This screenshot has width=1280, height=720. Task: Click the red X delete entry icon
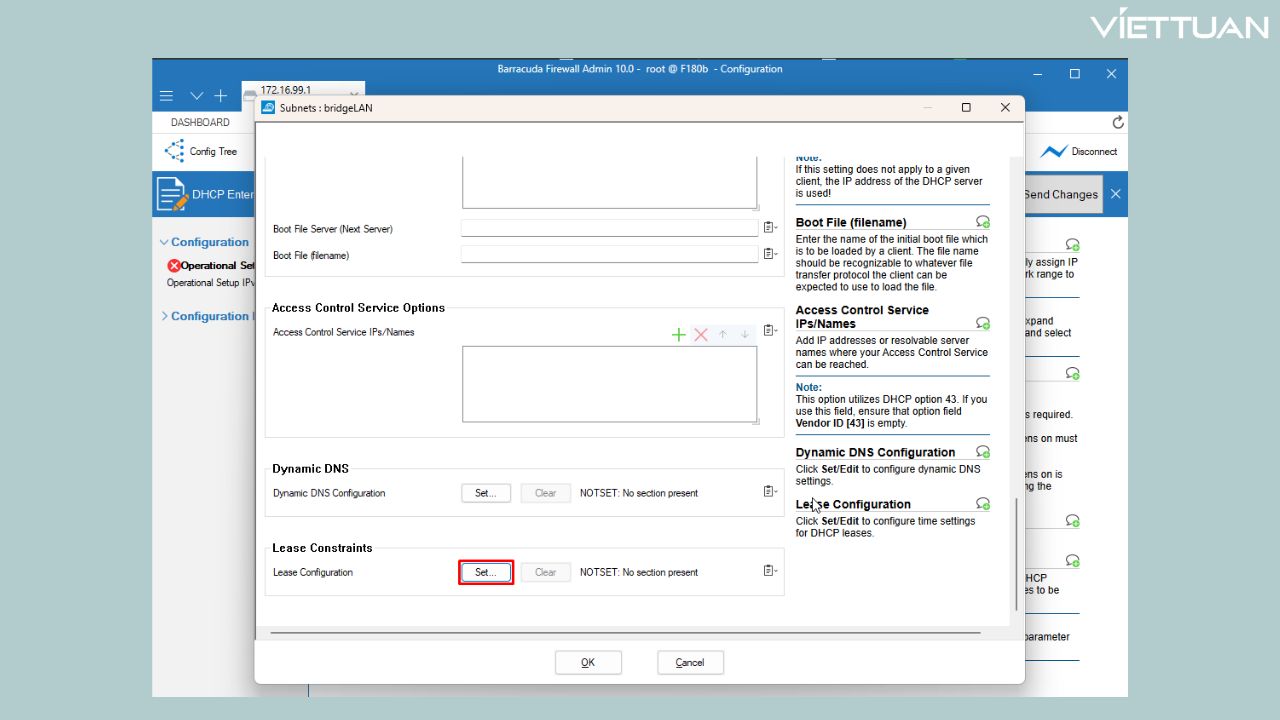[700, 334]
